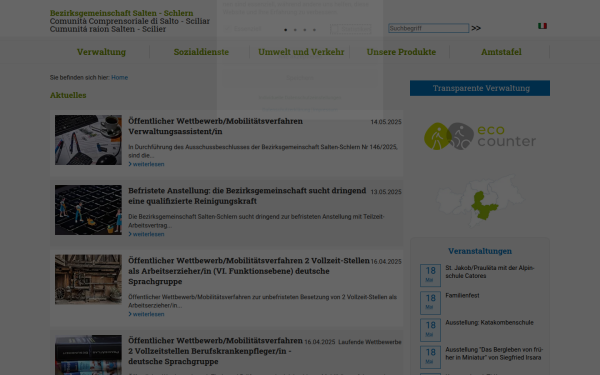
Task: Submit search with the >> arrow button
Action: click(x=476, y=28)
